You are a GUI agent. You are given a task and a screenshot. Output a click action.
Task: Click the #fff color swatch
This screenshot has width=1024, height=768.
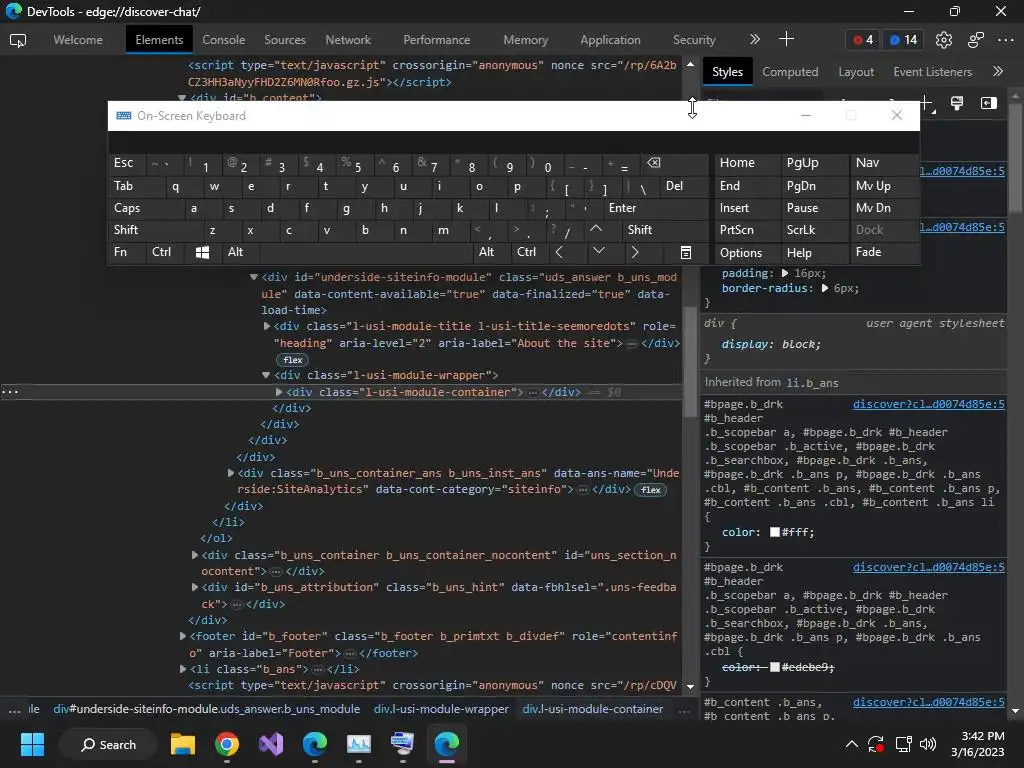(775, 532)
